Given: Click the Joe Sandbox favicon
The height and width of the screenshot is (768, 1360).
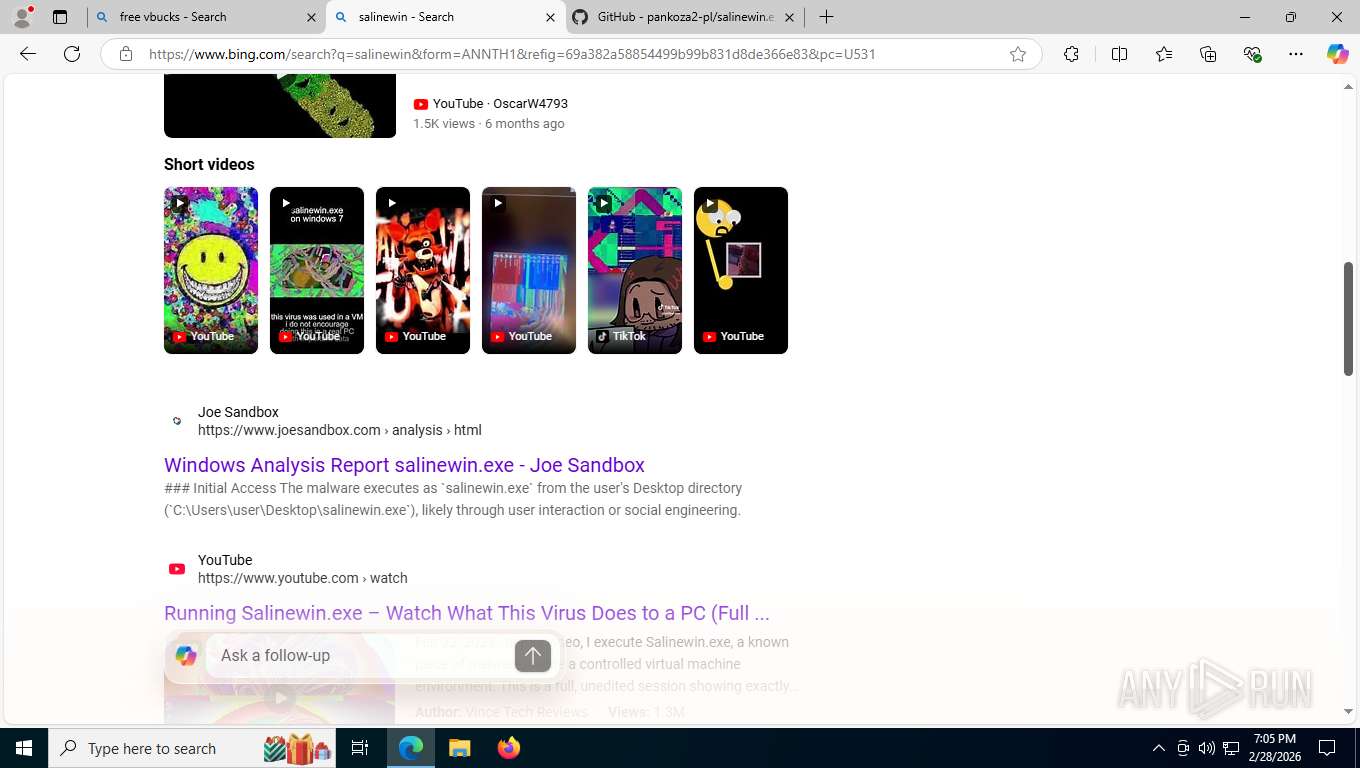Looking at the screenshot, I should (177, 421).
